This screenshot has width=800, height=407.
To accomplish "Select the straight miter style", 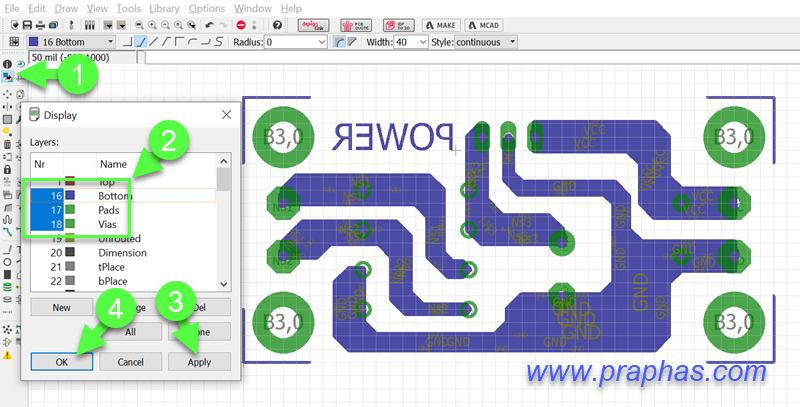I will [352, 42].
